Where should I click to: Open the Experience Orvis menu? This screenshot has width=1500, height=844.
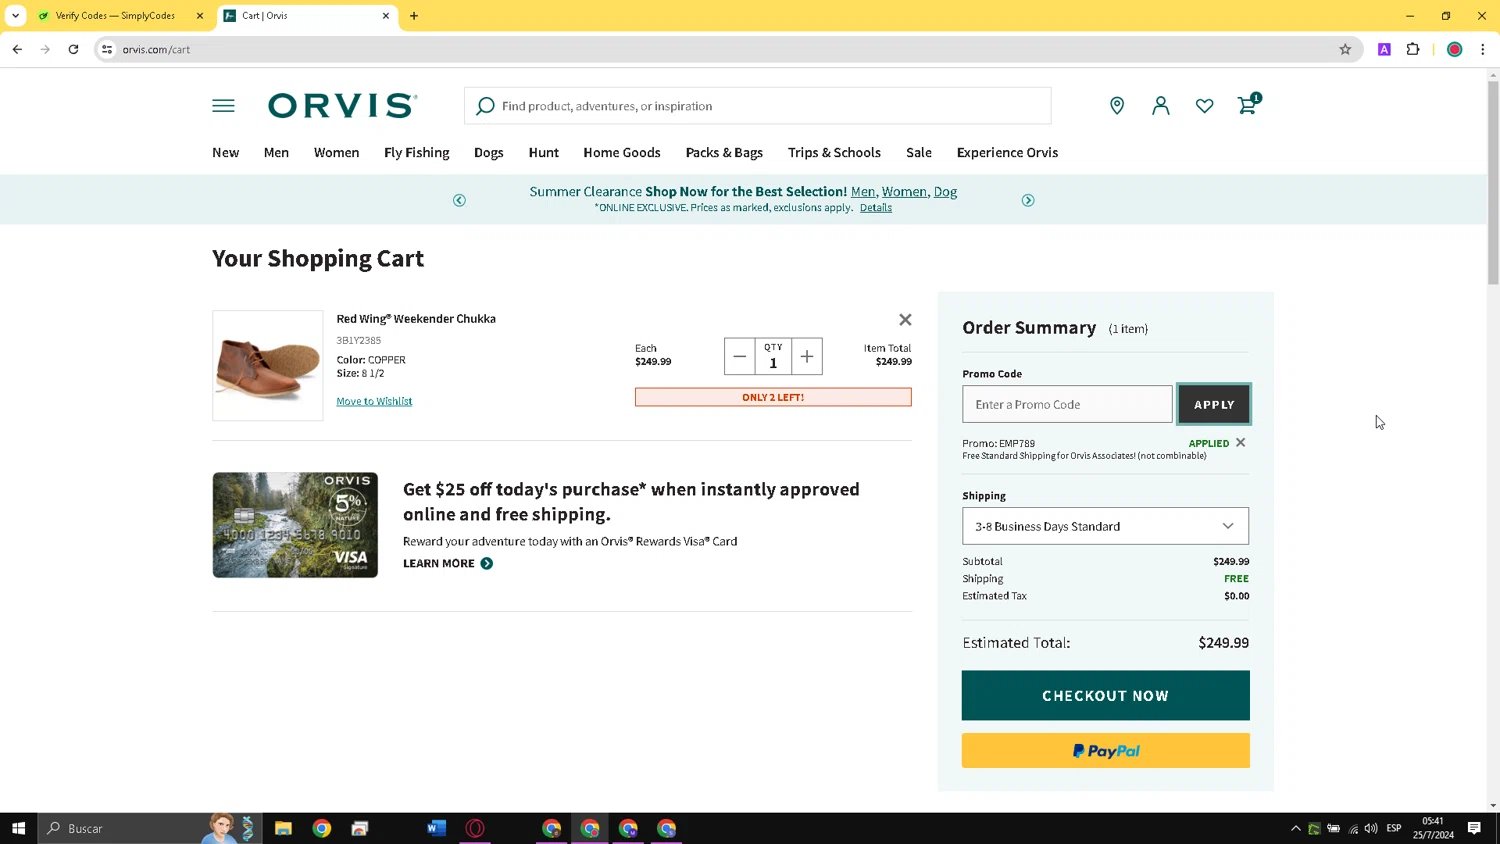pos(1007,153)
